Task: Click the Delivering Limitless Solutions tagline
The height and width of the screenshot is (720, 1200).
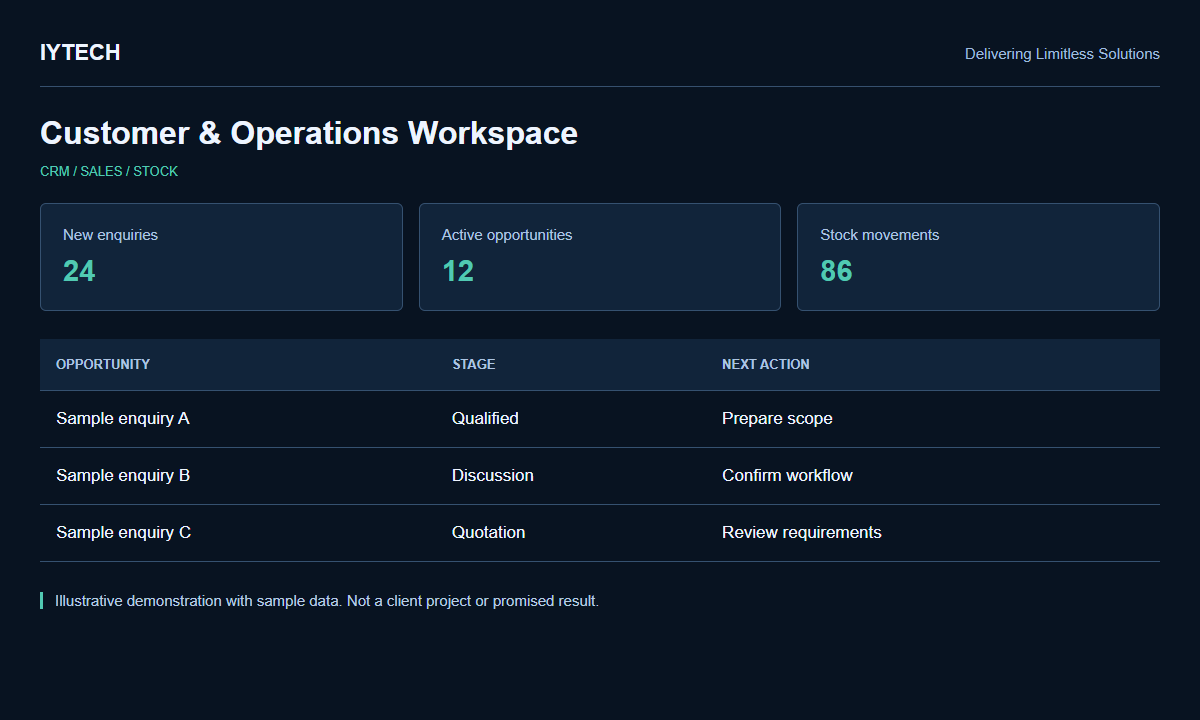Action: click(x=1062, y=54)
